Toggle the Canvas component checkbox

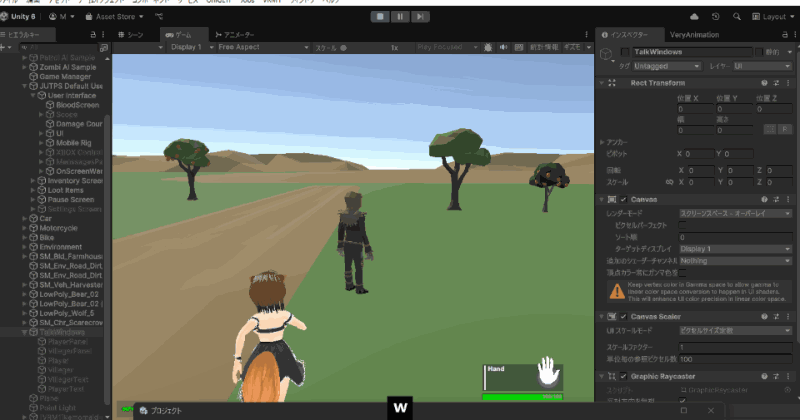click(x=623, y=200)
